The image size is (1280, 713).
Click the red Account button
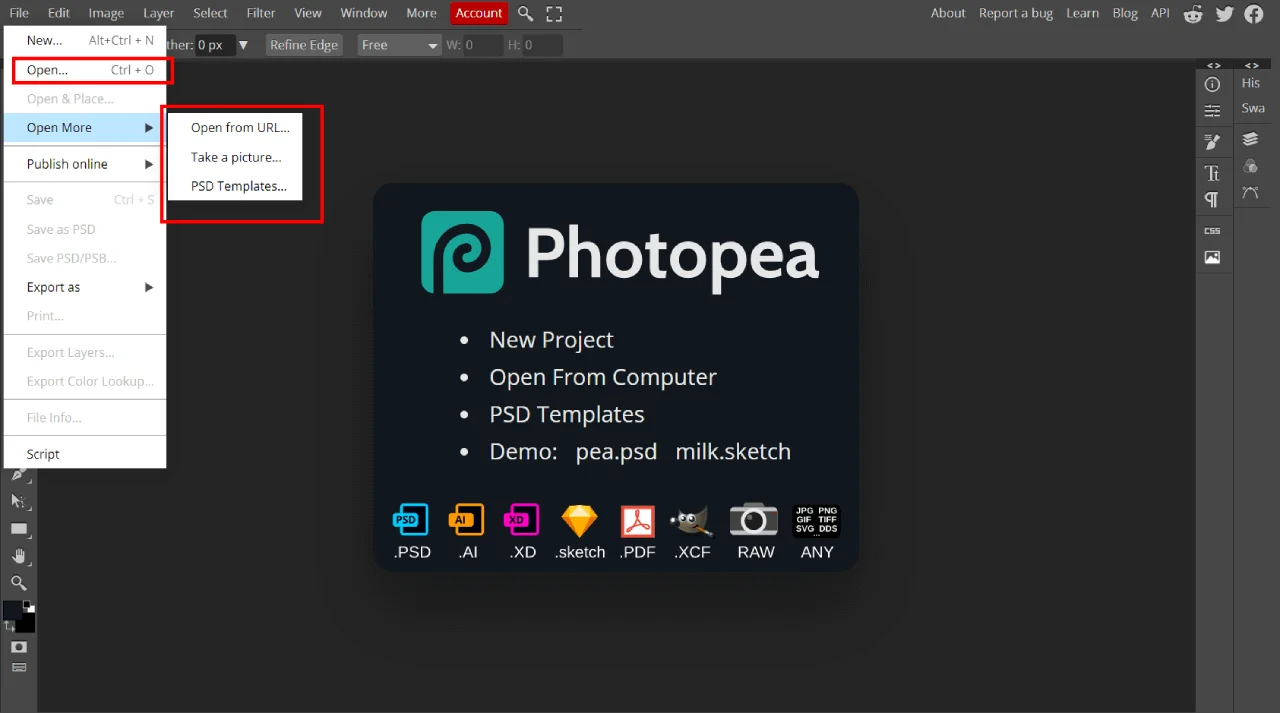(x=479, y=14)
